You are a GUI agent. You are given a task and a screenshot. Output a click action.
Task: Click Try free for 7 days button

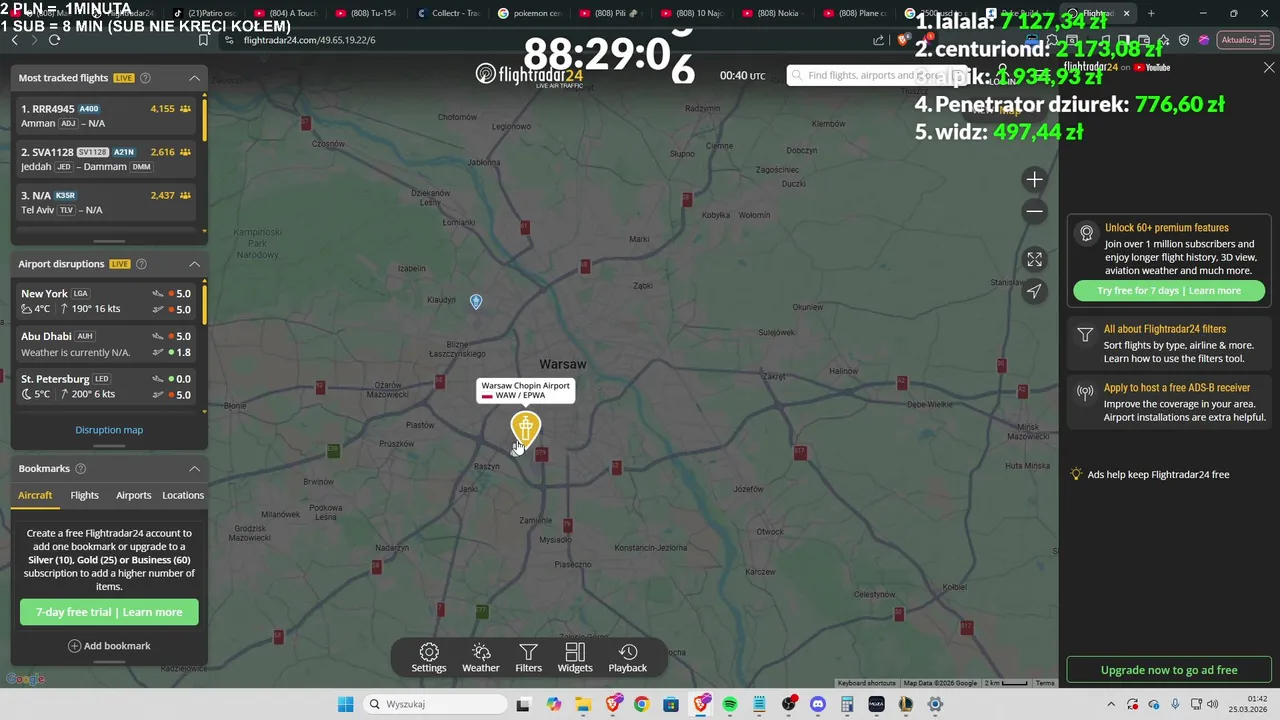[1169, 291]
